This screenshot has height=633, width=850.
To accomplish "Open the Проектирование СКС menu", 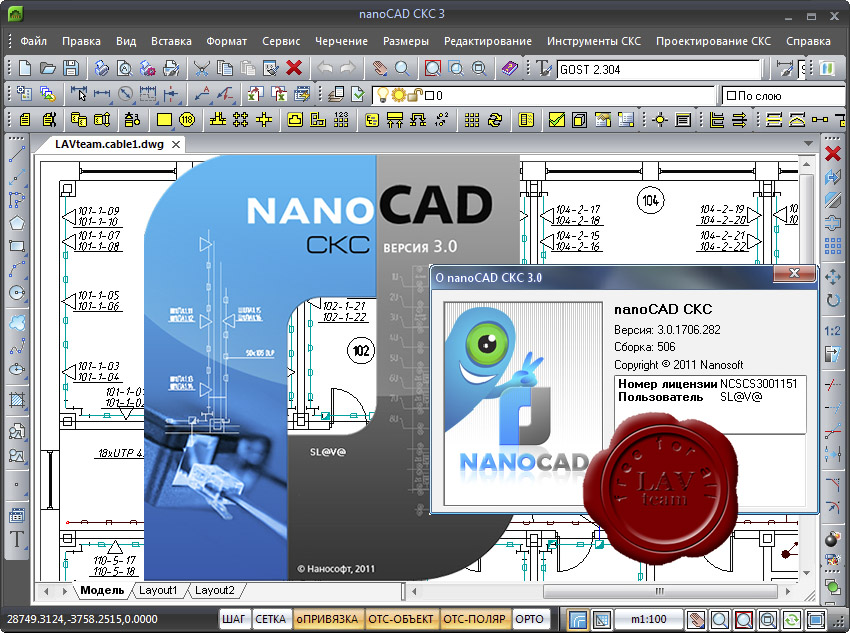I will (713, 41).
